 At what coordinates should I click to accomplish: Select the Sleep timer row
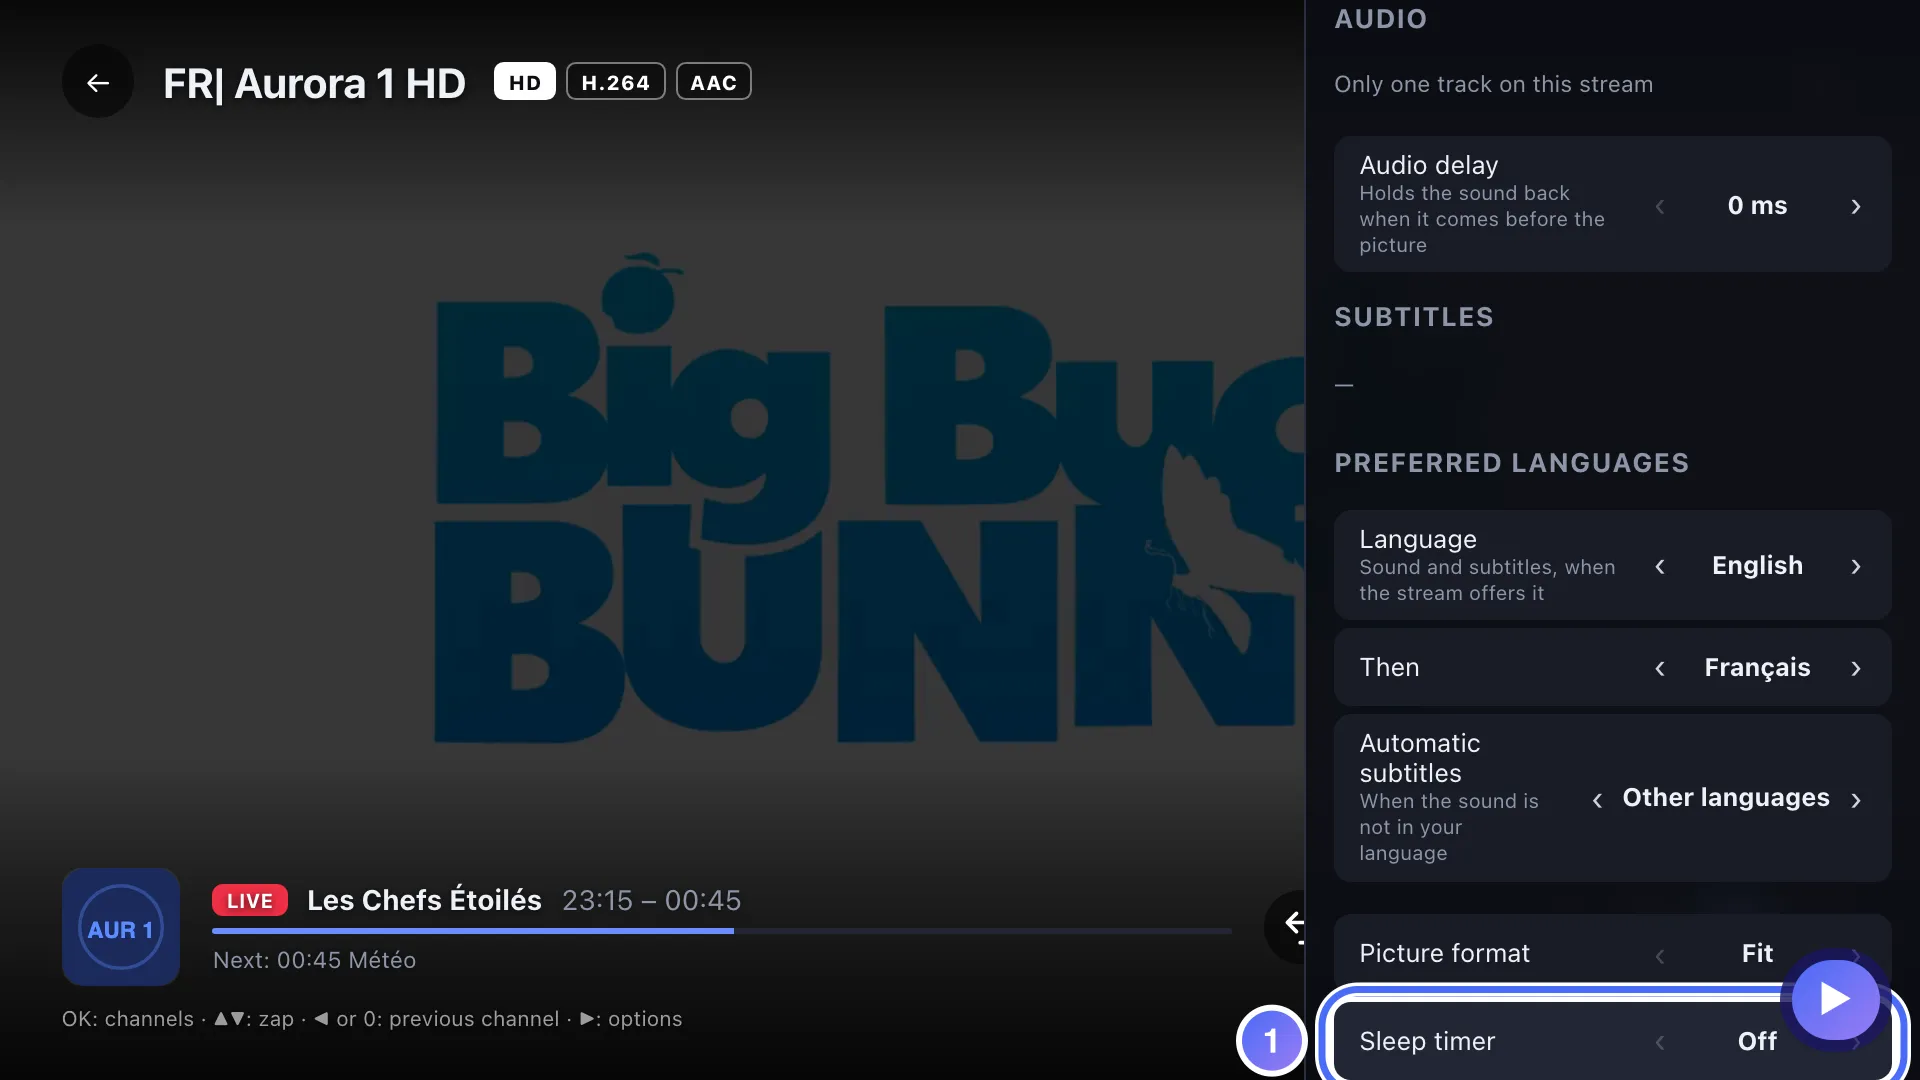pos(1612,1041)
